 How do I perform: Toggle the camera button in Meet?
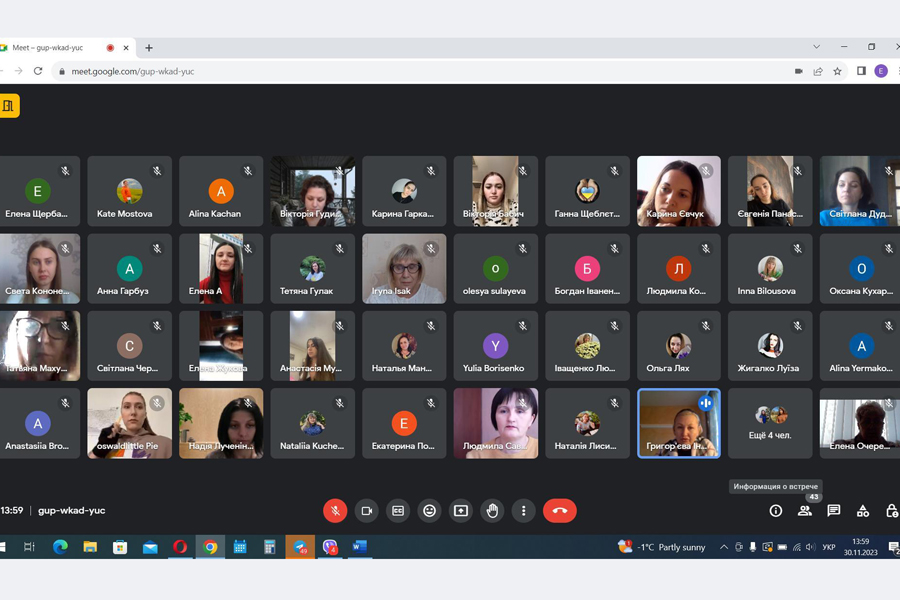[367, 510]
